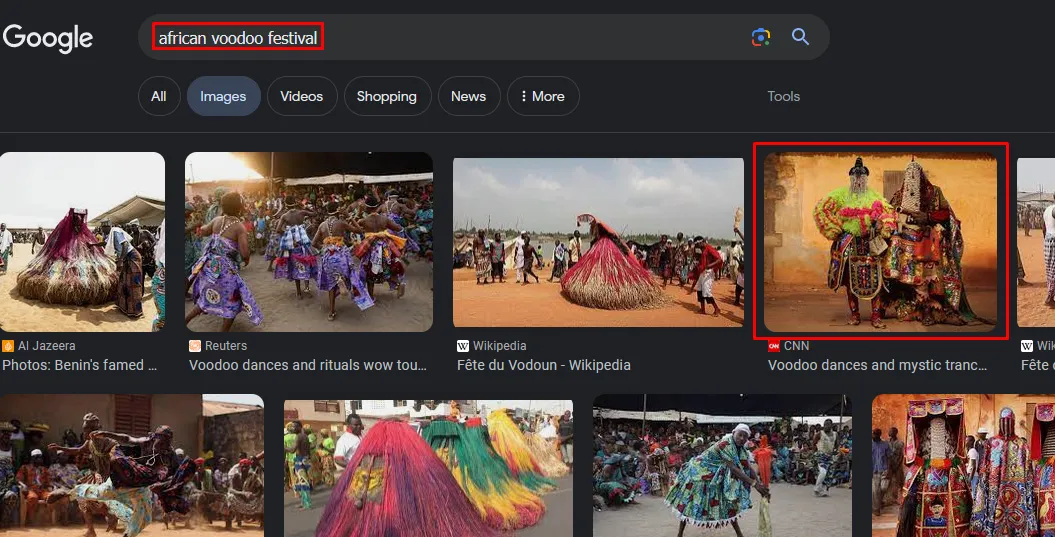Click the CNN source favicon
This screenshot has height=537, width=1055.
(x=774, y=346)
